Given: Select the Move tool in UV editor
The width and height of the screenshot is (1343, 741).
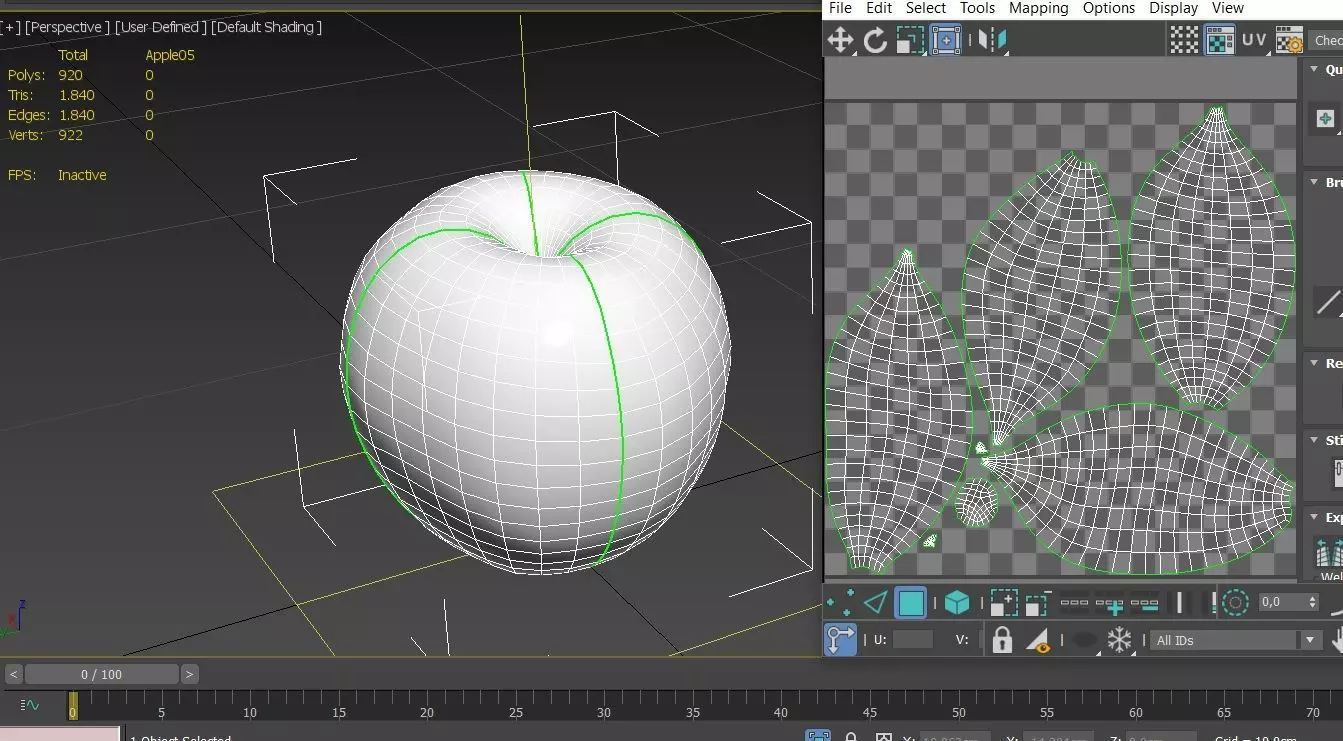Looking at the screenshot, I should click(x=840, y=40).
